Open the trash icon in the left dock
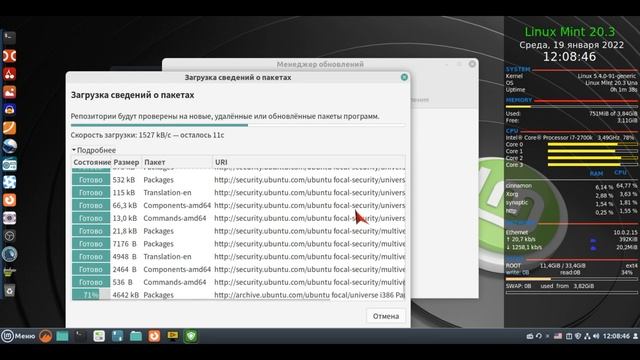This screenshot has width=640, height=360. point(9,290)
